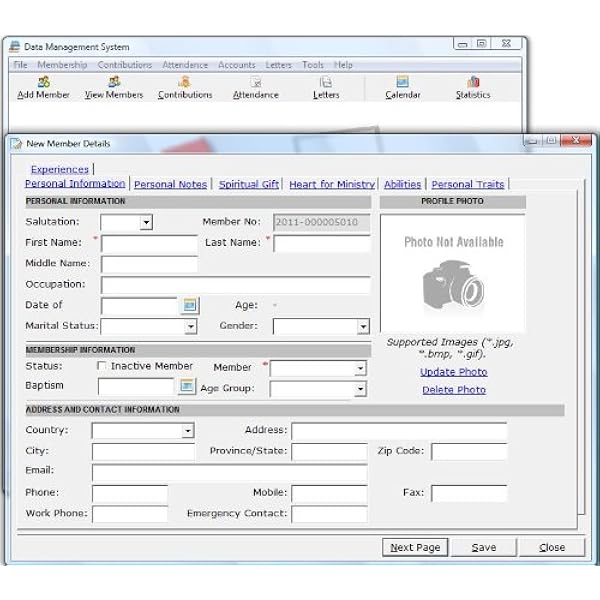Open the Date of Birth calendar picker

coord(189,305)
